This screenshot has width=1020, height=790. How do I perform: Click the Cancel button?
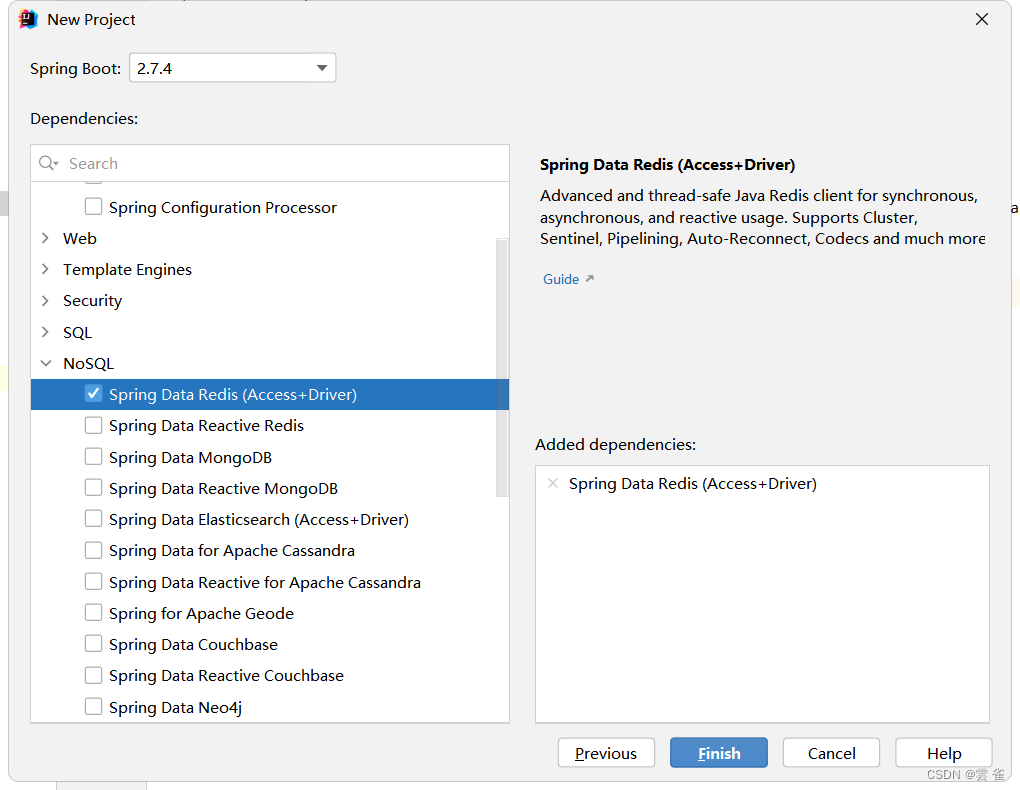[x=831, y=753]
